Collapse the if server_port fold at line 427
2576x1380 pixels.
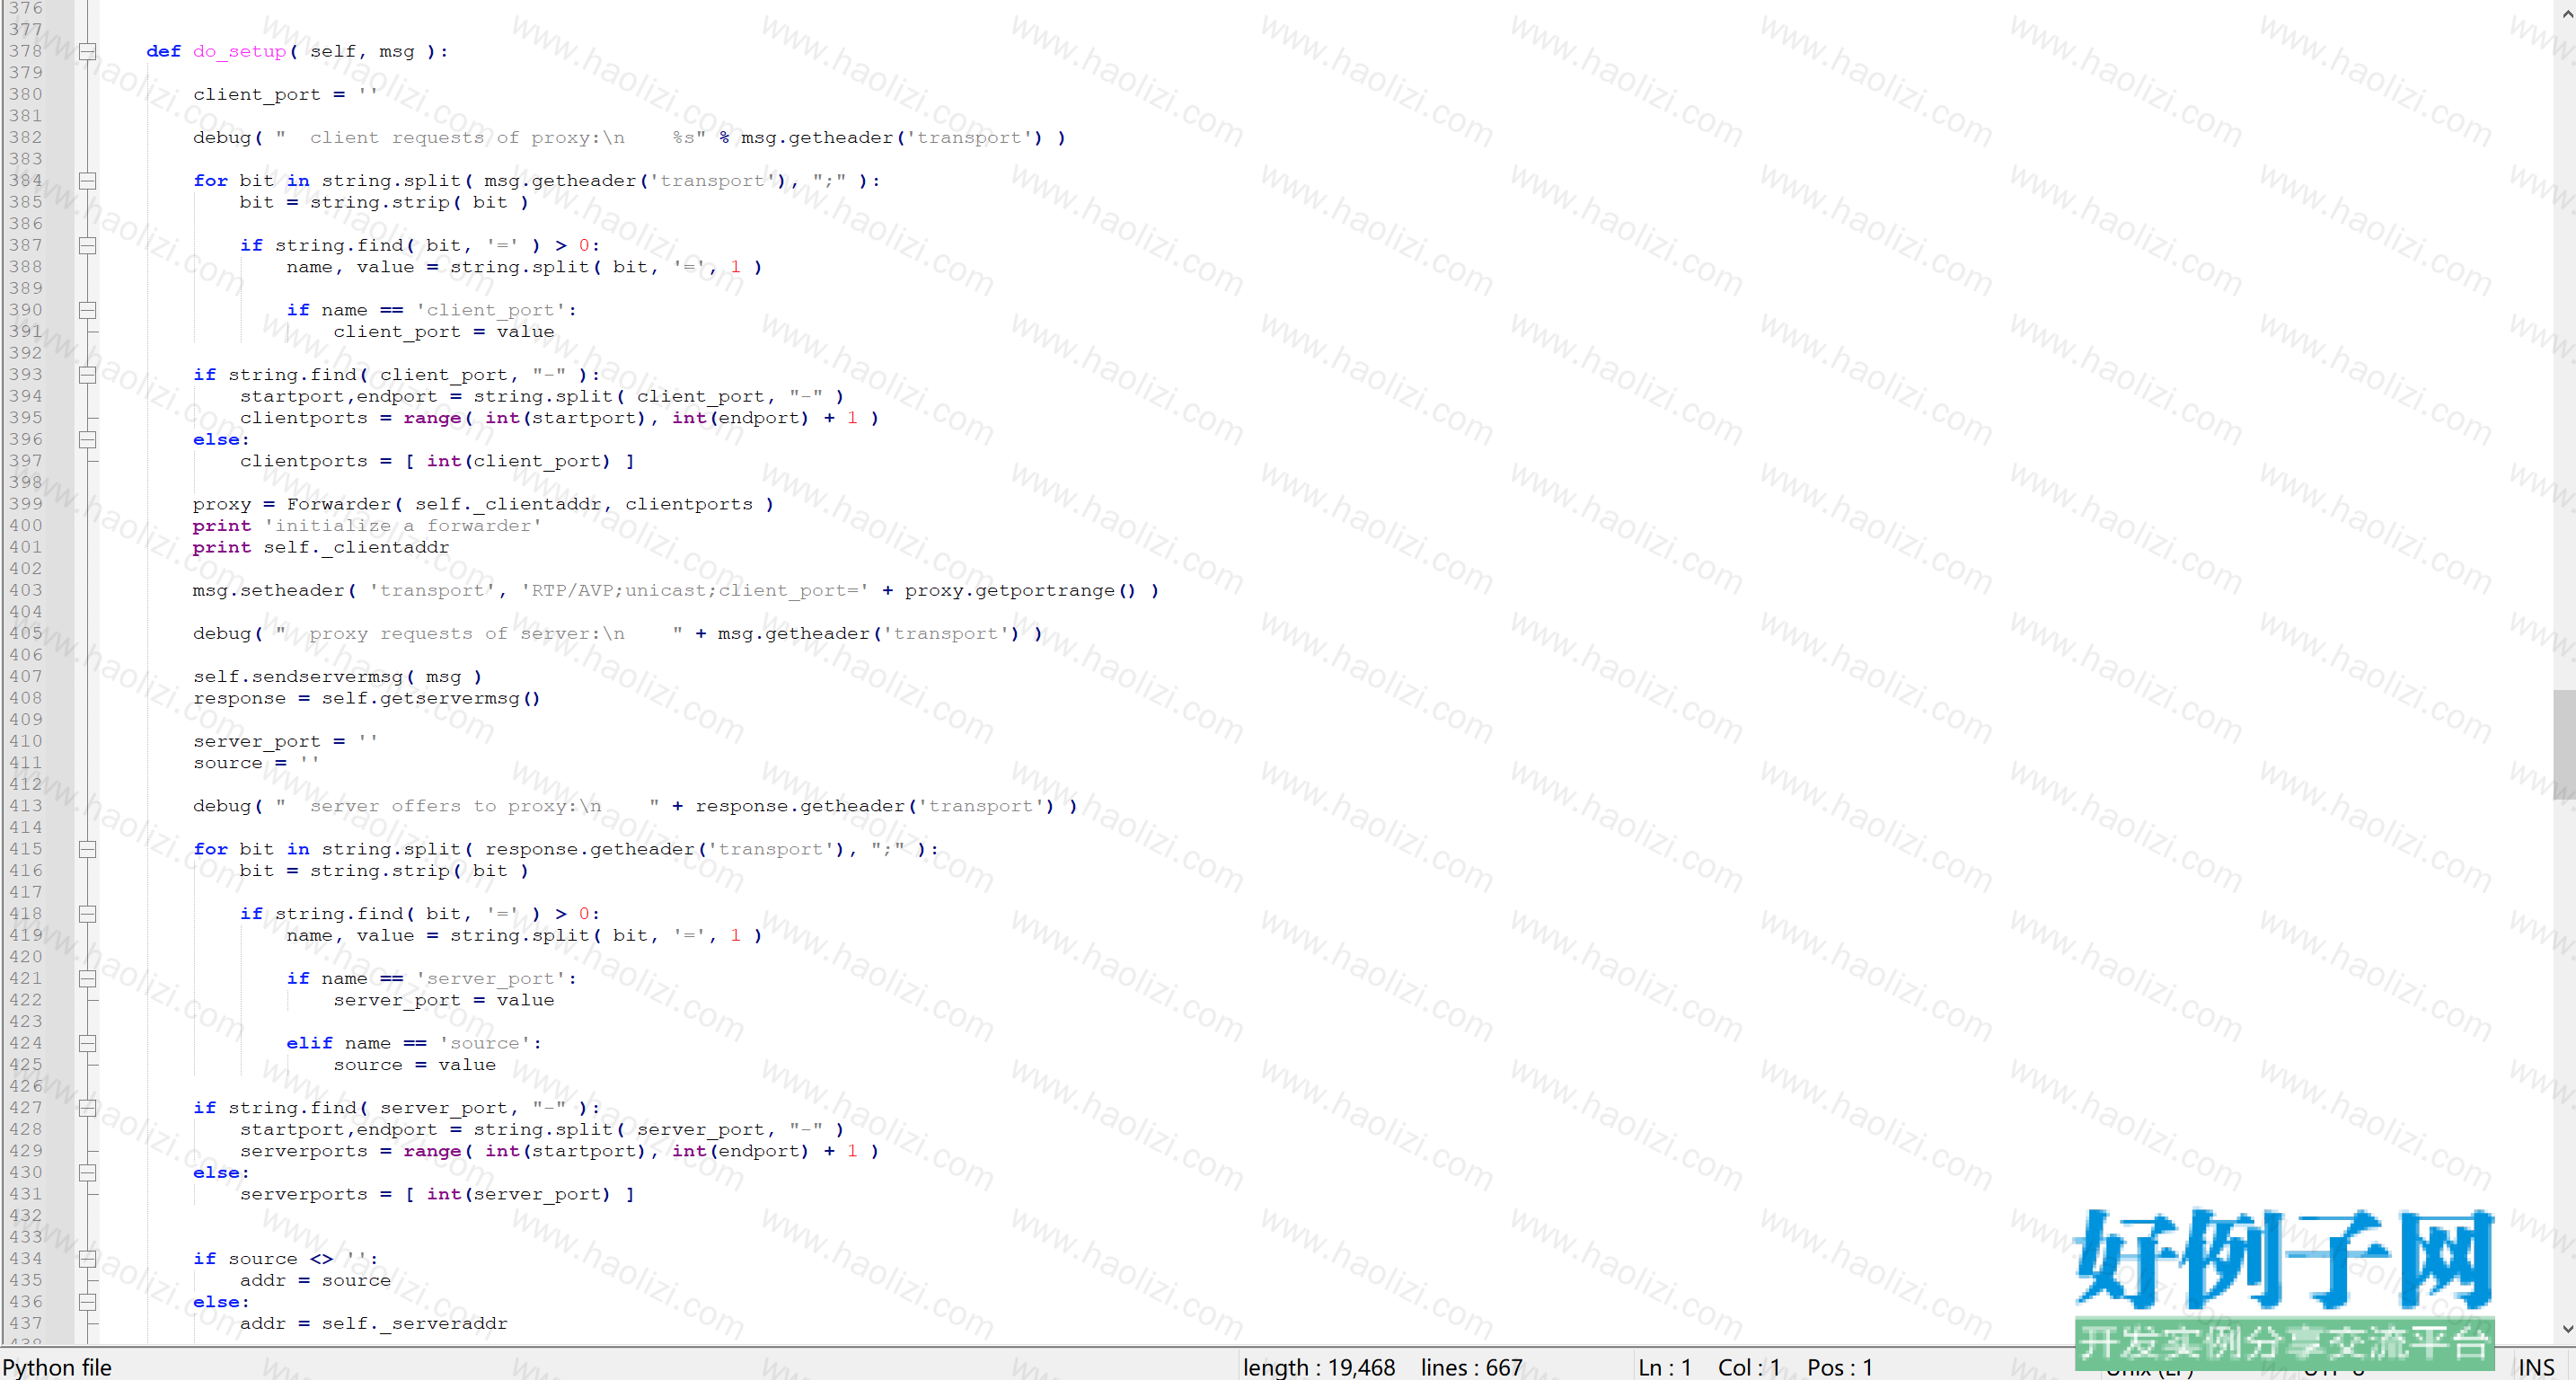tap(88, 1108)
